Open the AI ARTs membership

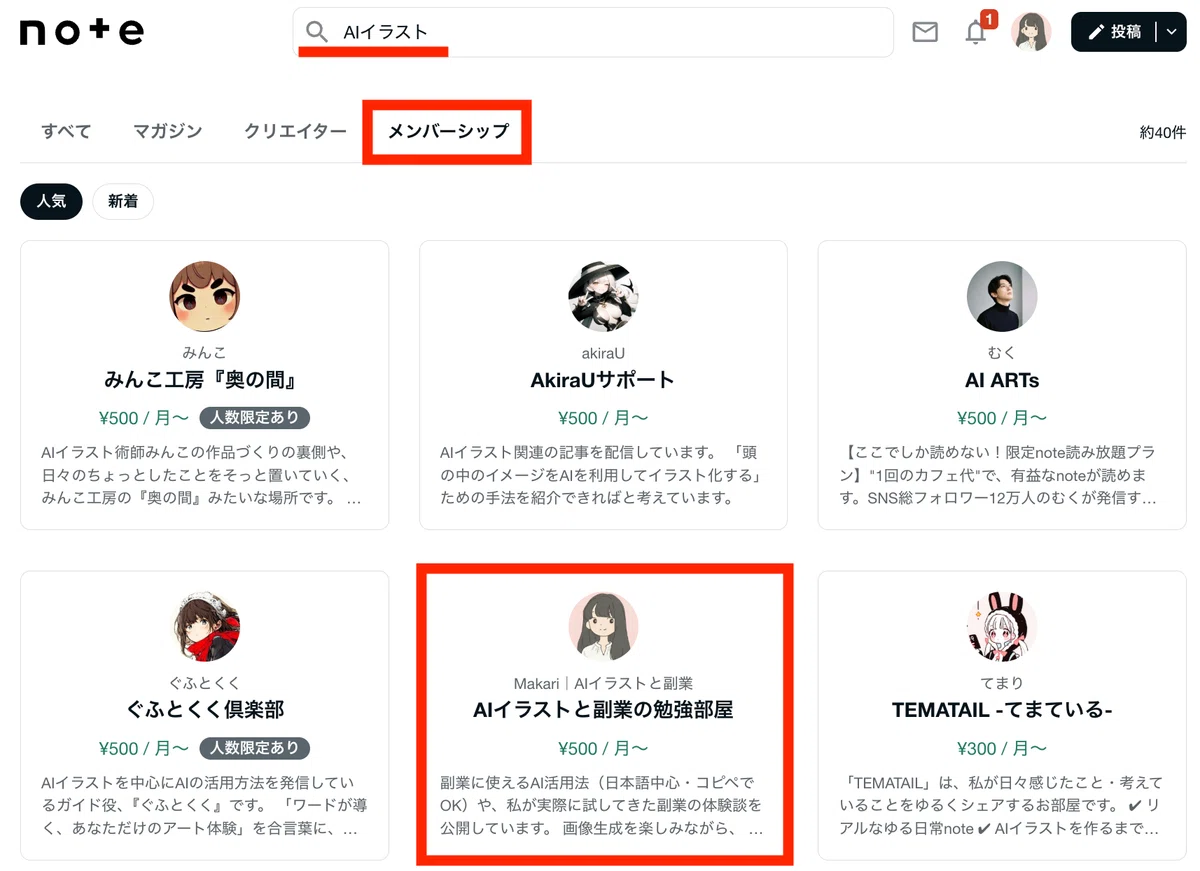1002,380
